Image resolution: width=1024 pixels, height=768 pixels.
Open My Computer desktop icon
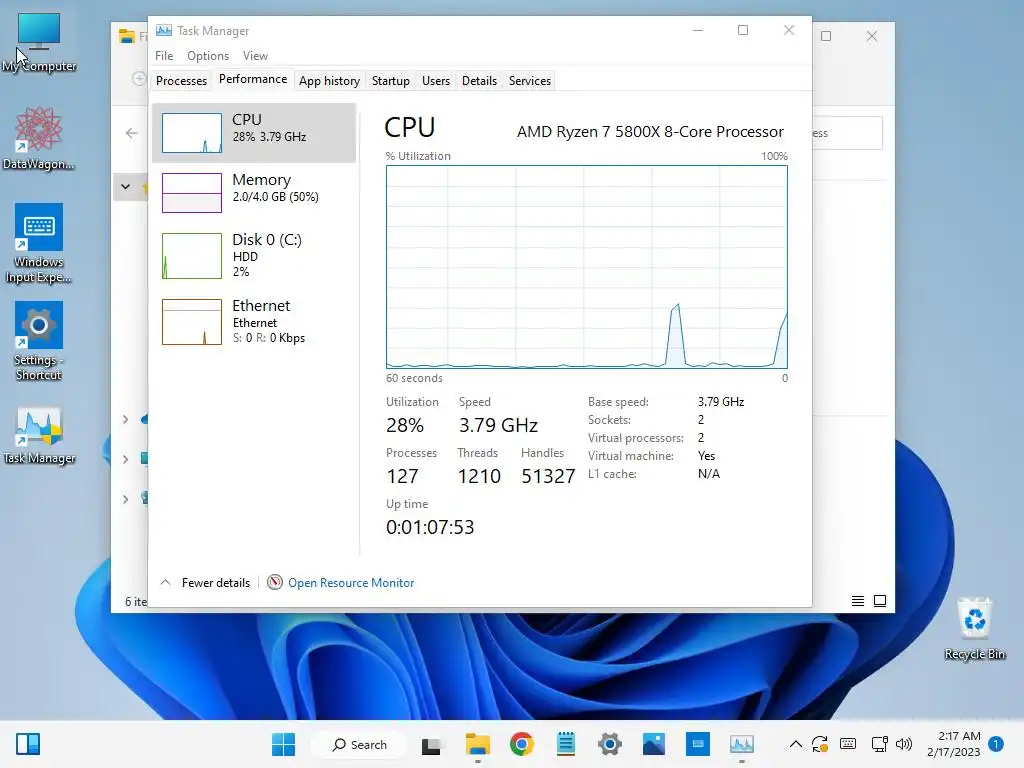tap(39, 42)
